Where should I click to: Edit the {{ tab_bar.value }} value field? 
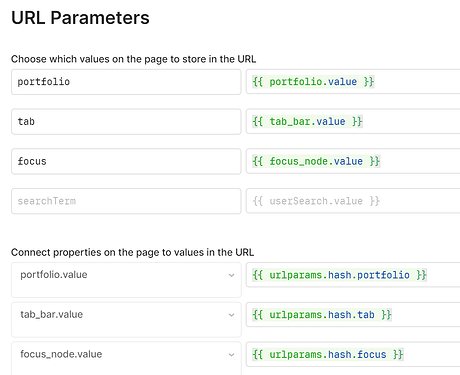(353, 121)
